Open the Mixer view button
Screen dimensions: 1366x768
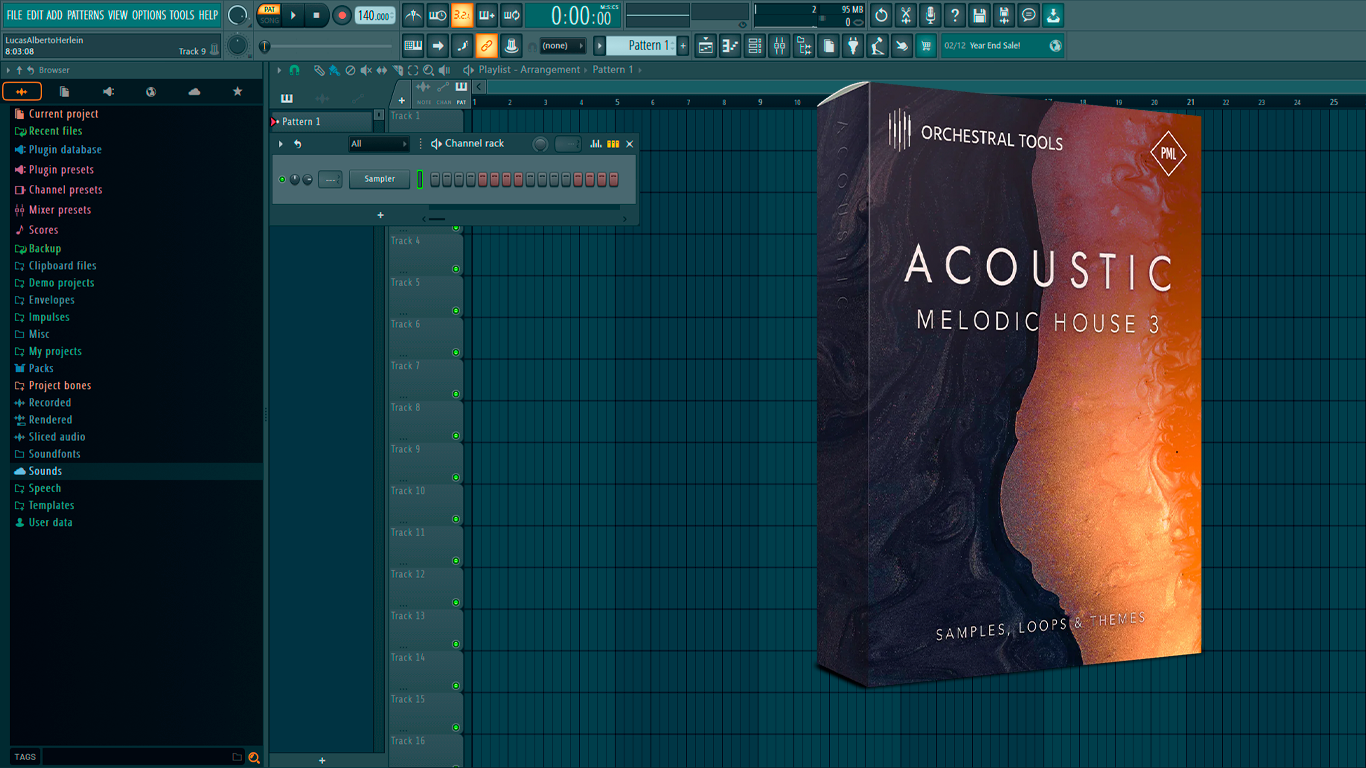click(x=779, y=45)
